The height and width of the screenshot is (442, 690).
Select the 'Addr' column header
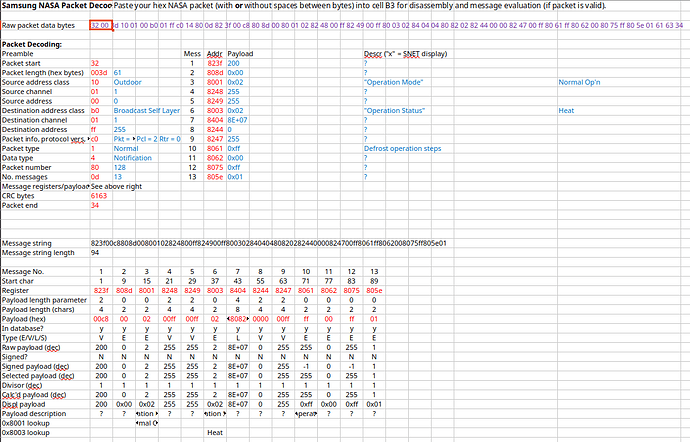(215, 54)
